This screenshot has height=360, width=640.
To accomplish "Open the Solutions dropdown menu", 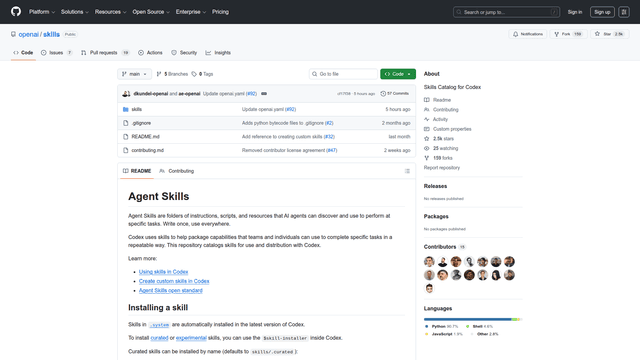I will [75, 12].
